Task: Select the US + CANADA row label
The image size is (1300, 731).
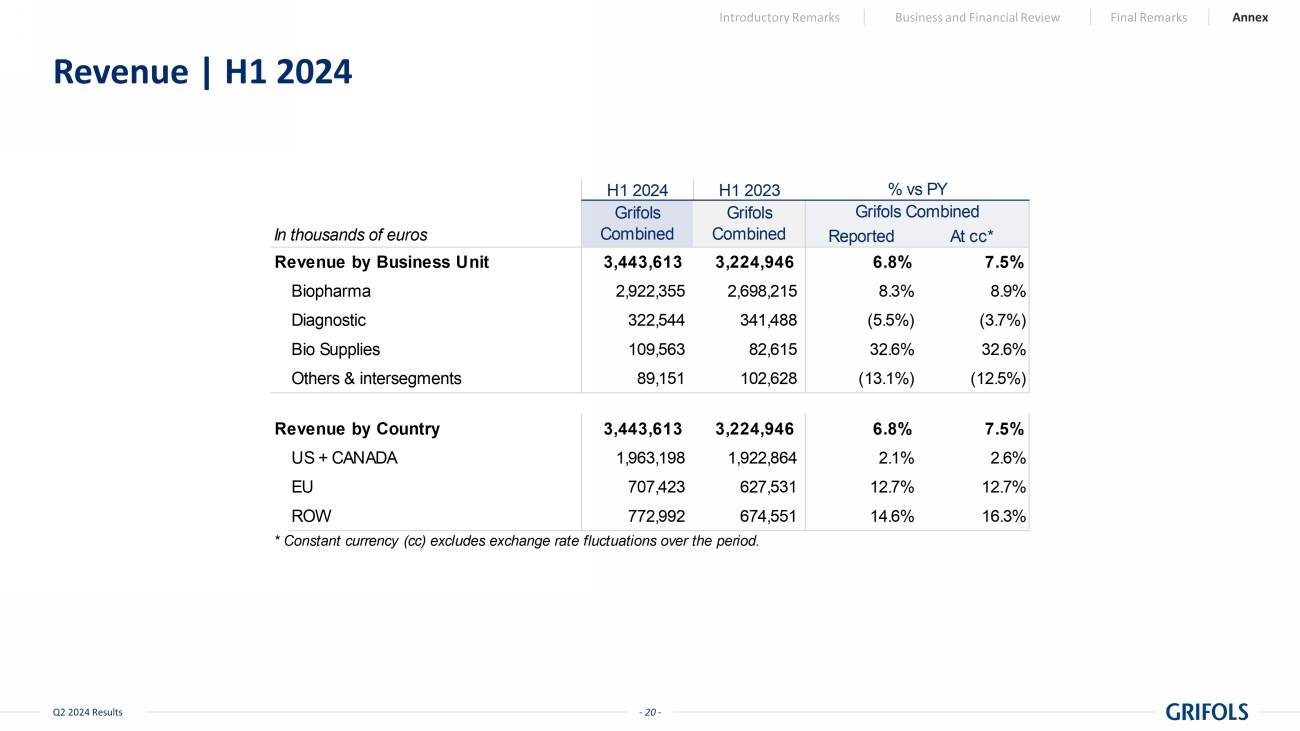Action: pyautogui.click(x=344, y=458)
